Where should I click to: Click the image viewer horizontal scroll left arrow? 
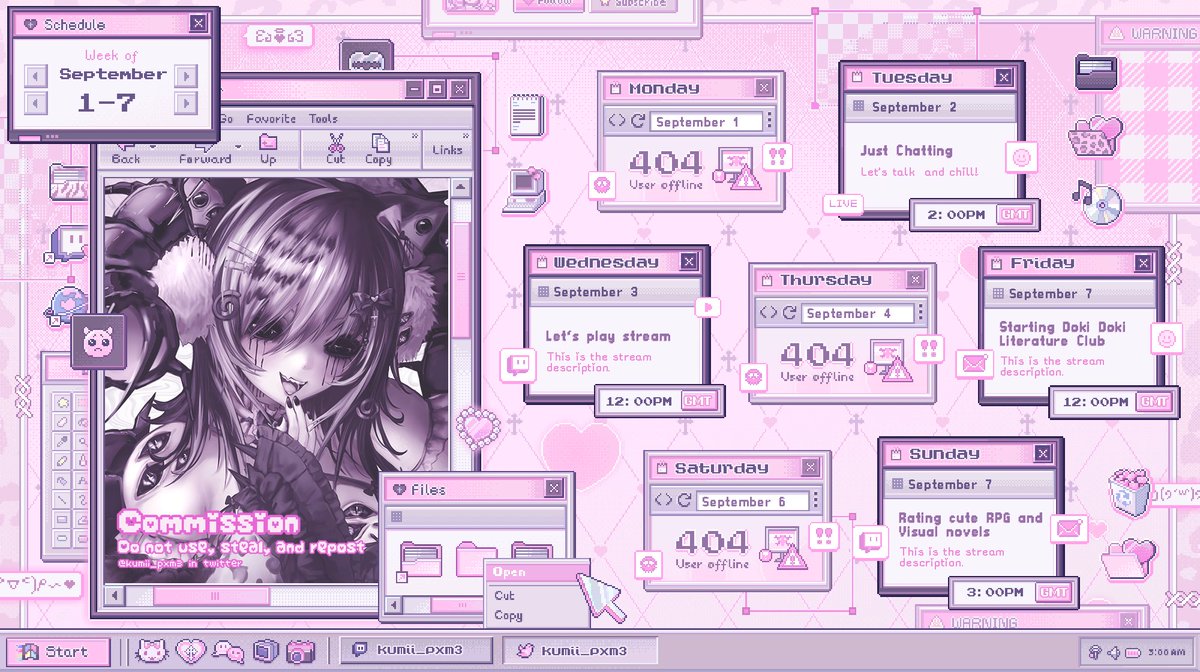point(115,596)
